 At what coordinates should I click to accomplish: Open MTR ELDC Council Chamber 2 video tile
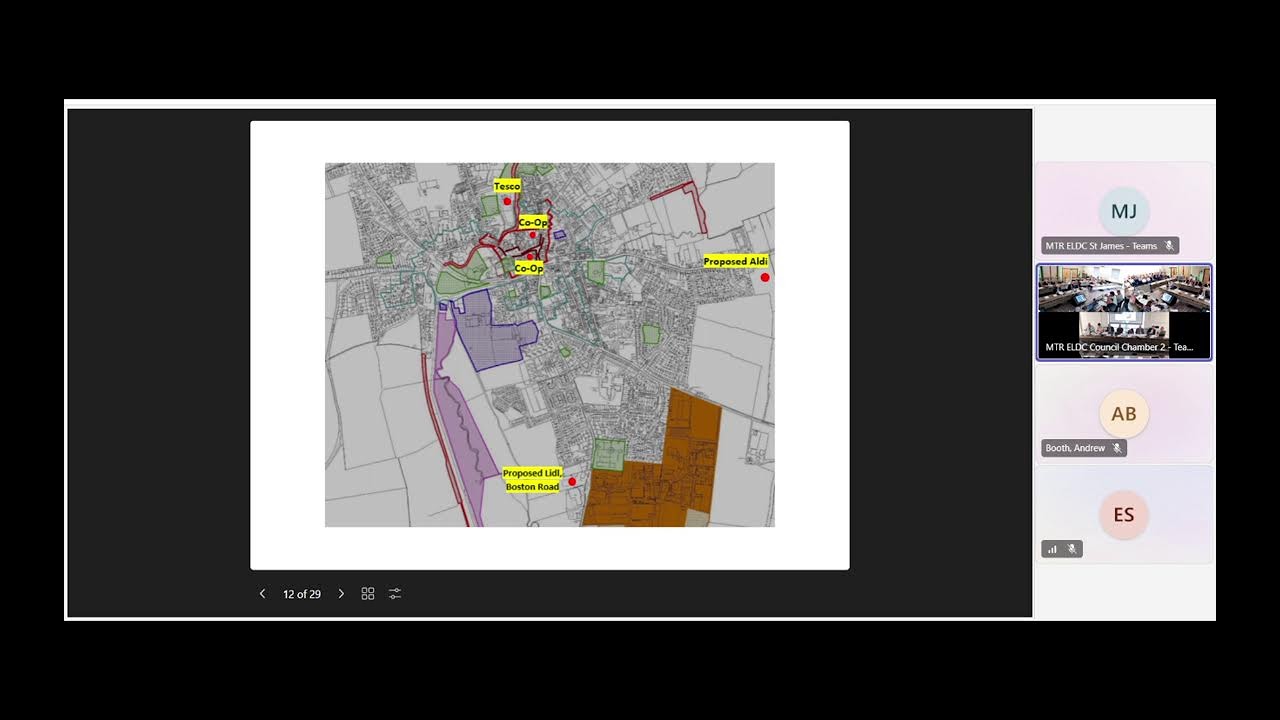tap(1124, 312)
